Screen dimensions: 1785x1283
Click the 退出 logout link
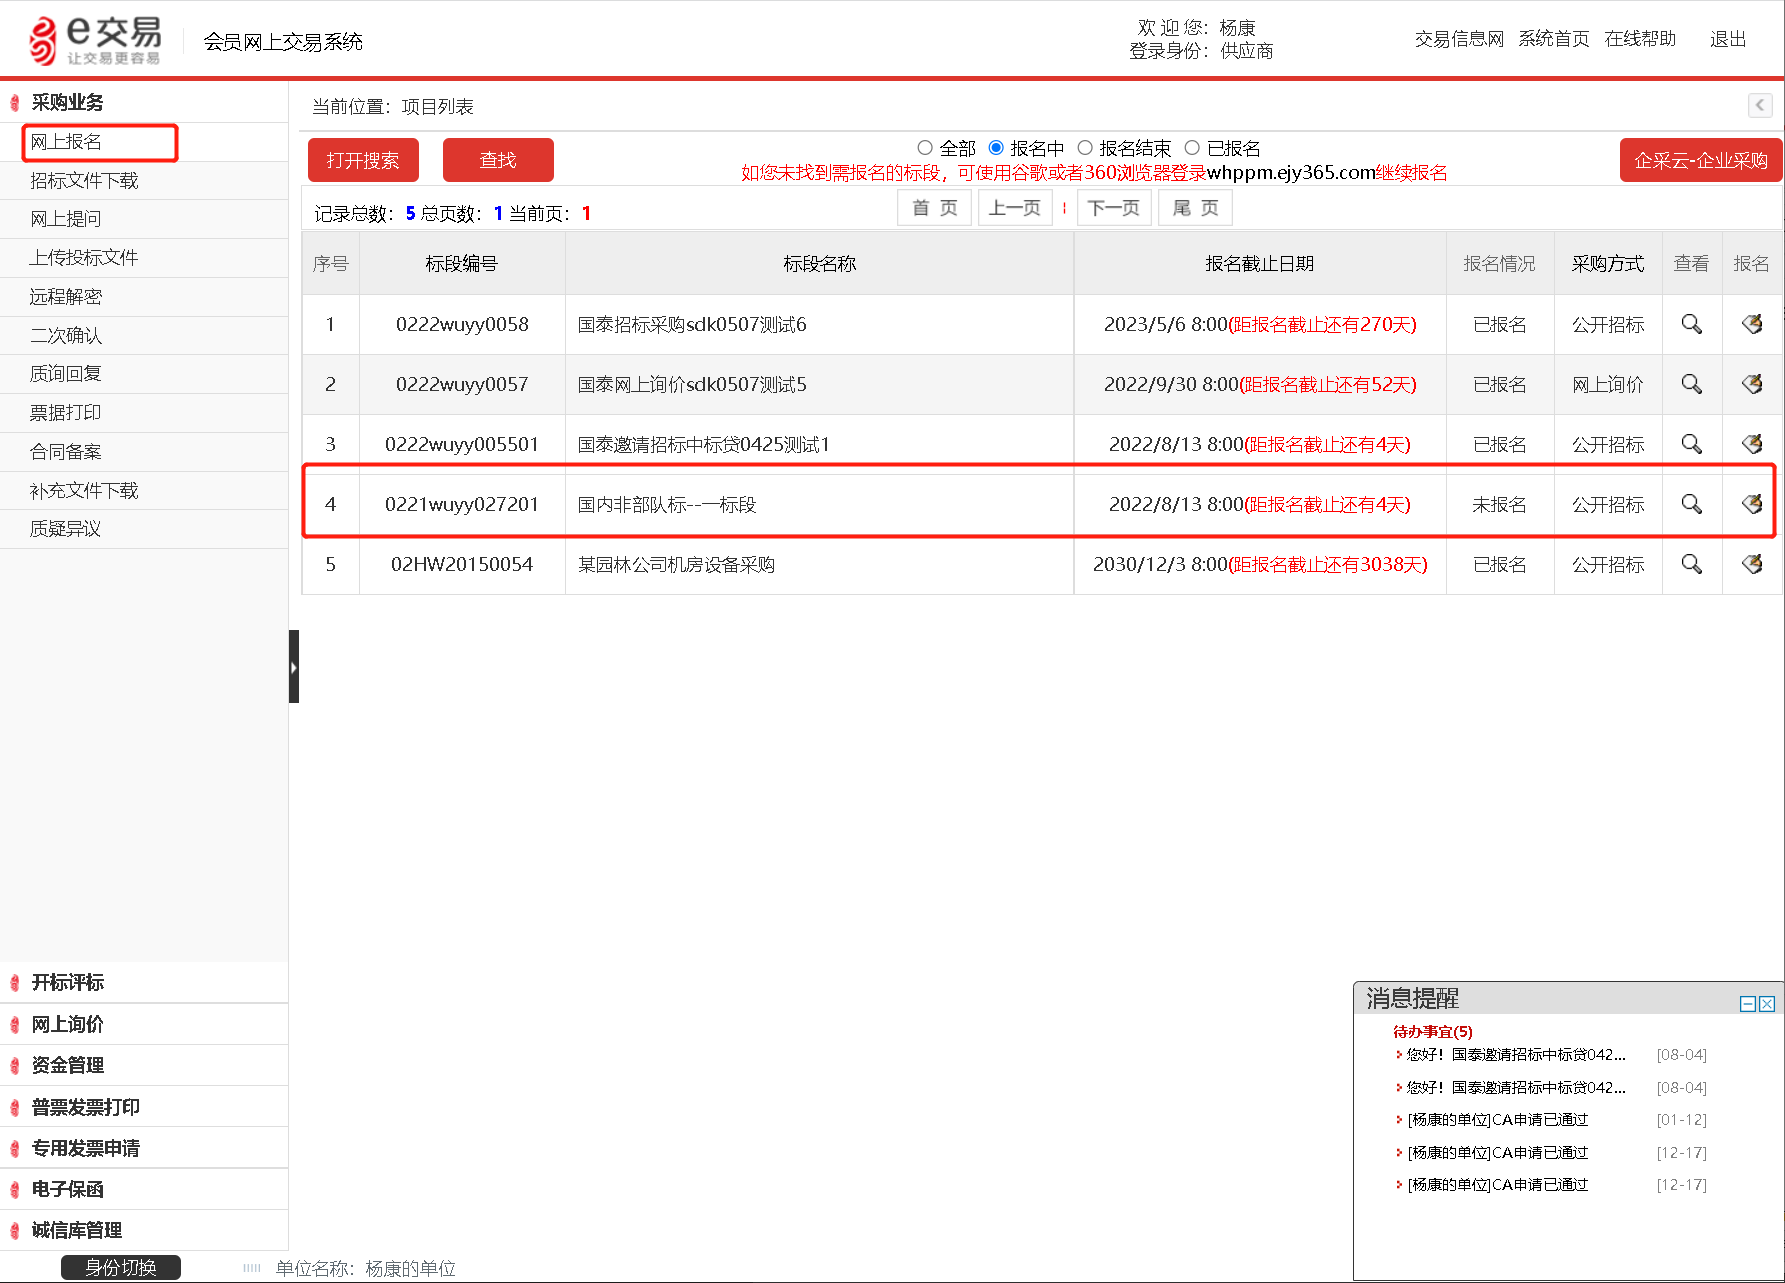pos(1728,39)
